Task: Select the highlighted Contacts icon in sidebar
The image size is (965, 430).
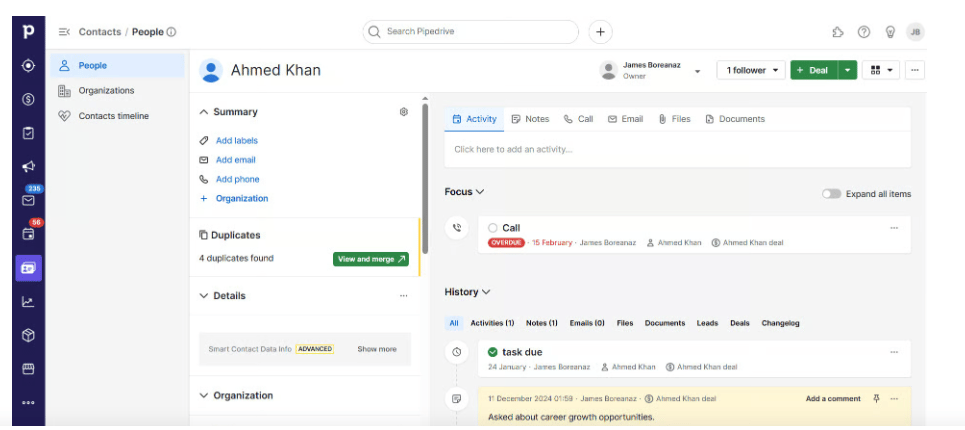Action: click(28, 268)
